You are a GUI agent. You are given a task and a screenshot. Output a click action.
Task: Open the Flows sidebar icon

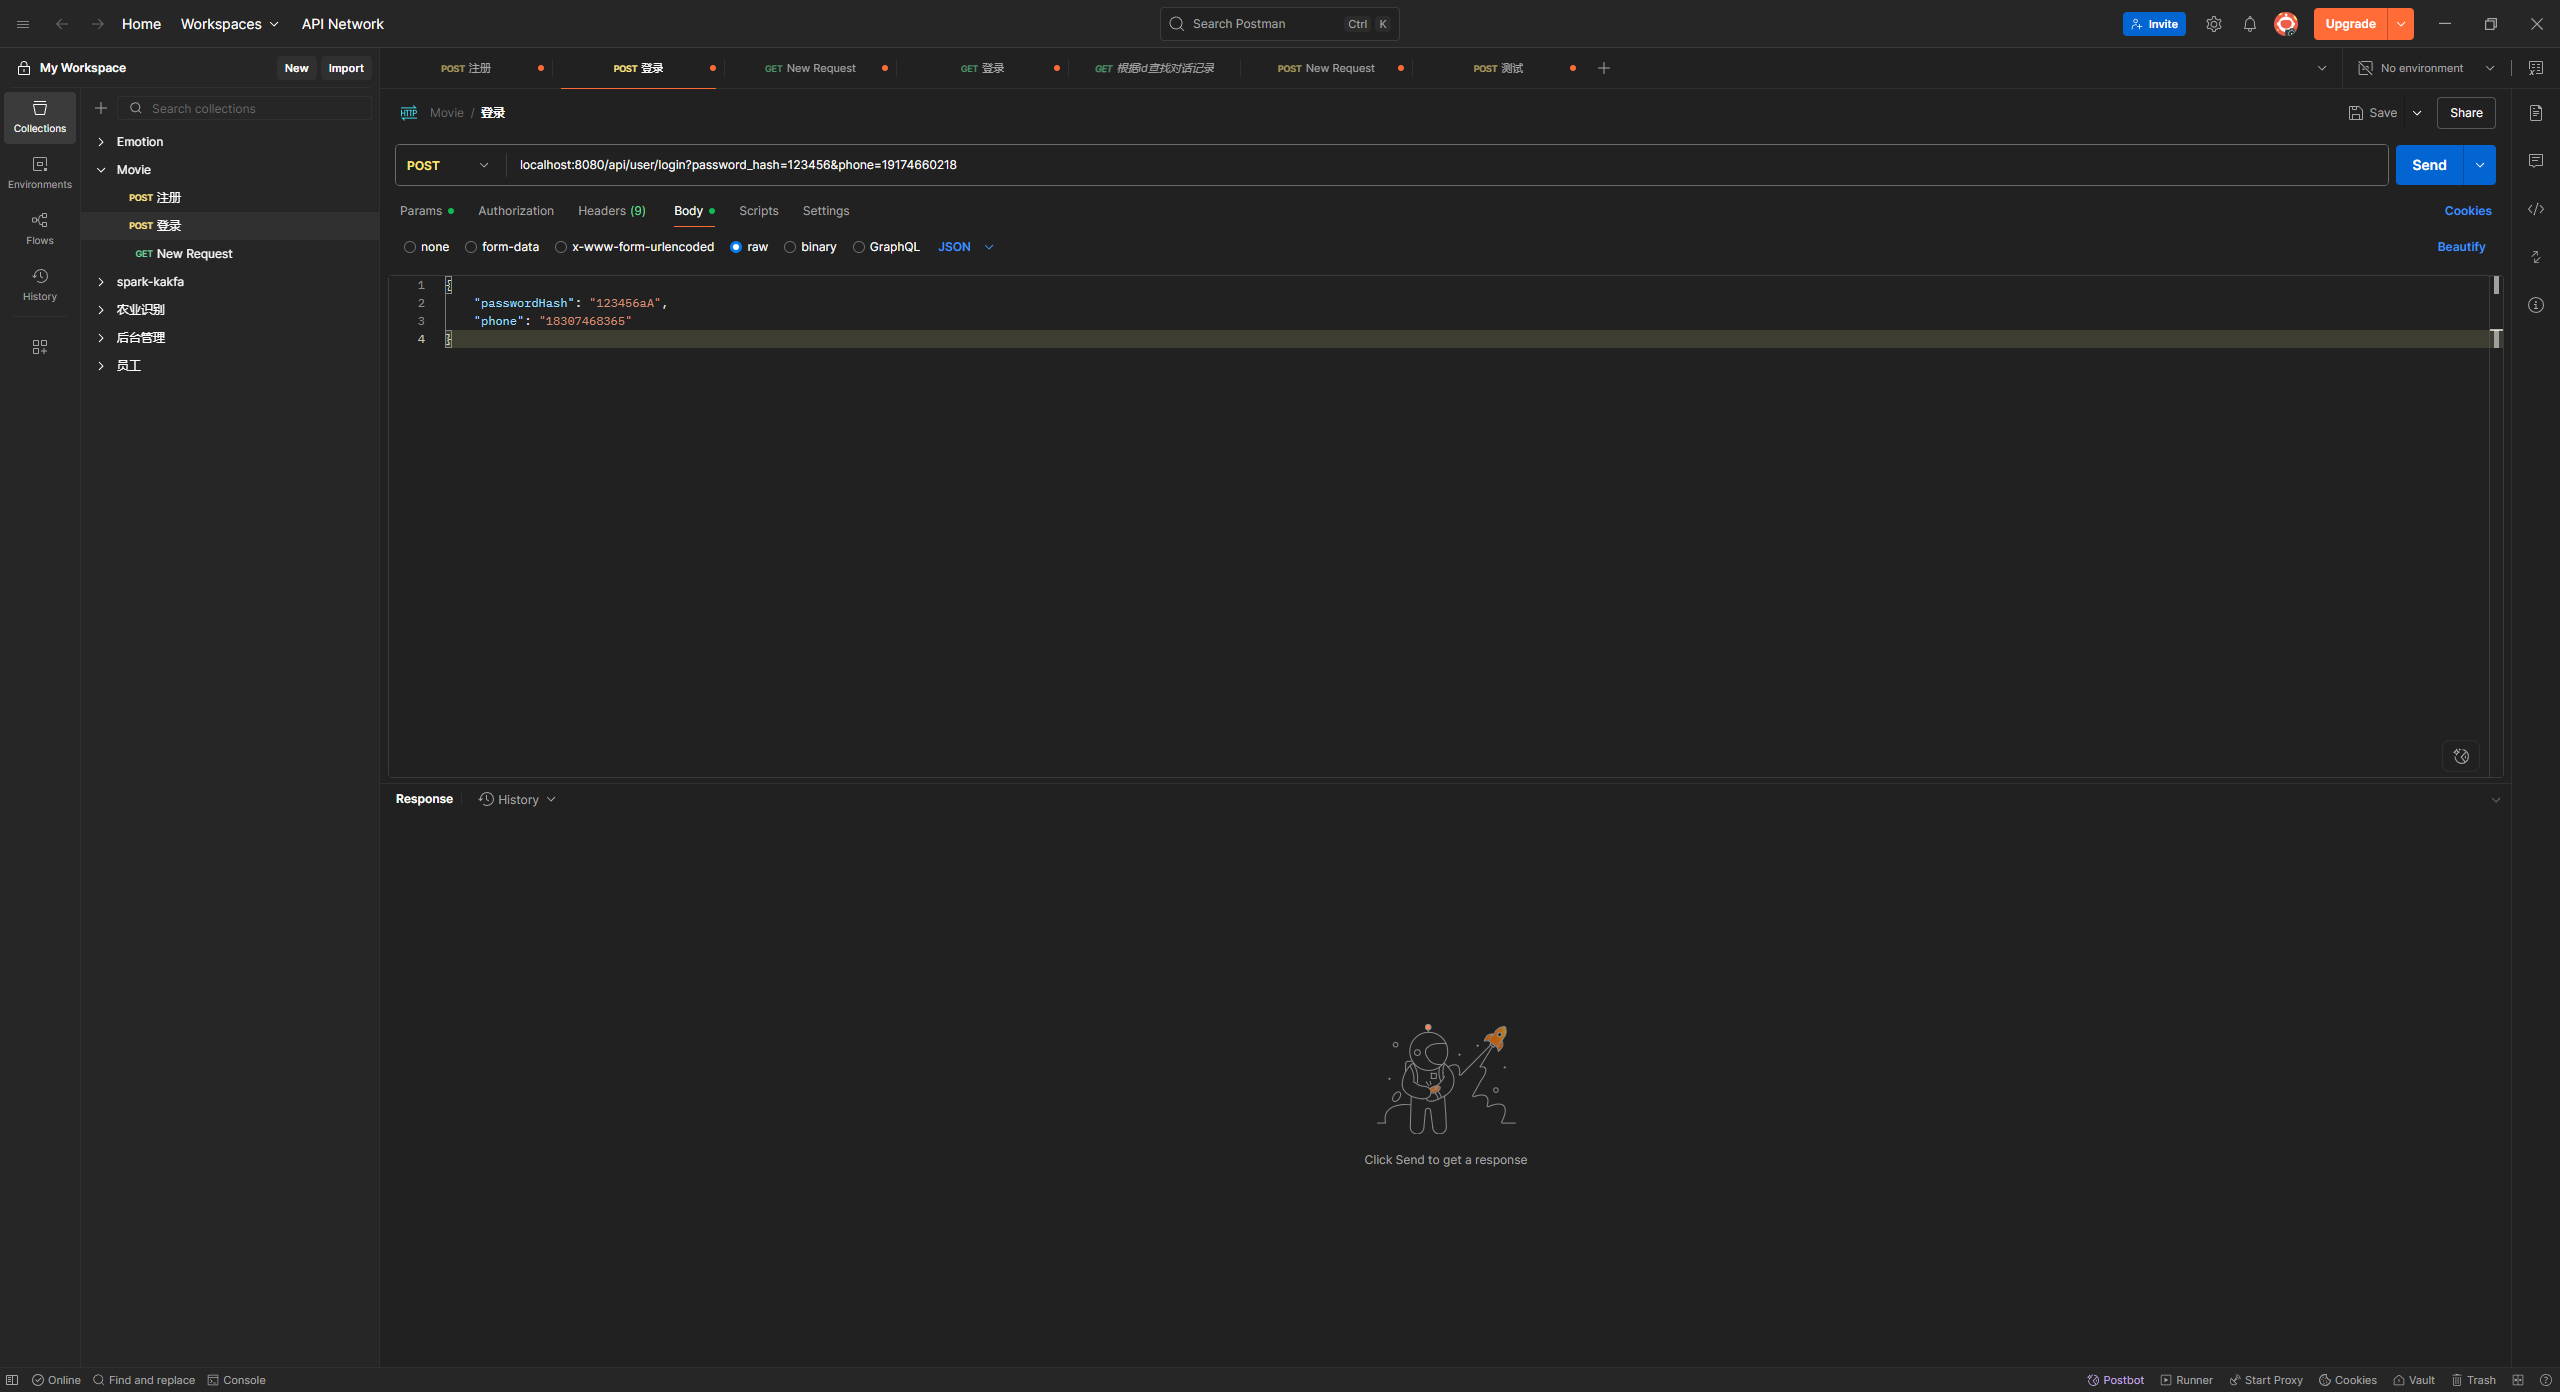click(39, 228)
